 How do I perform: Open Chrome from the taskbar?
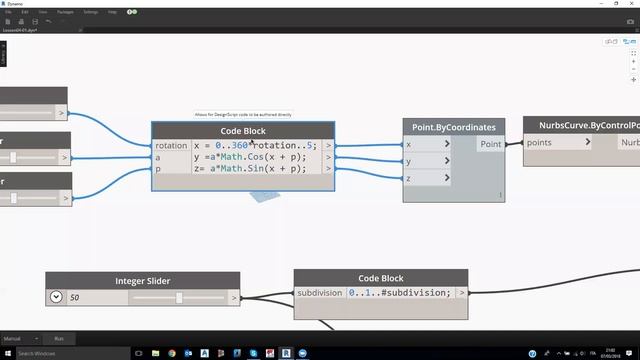172,353
